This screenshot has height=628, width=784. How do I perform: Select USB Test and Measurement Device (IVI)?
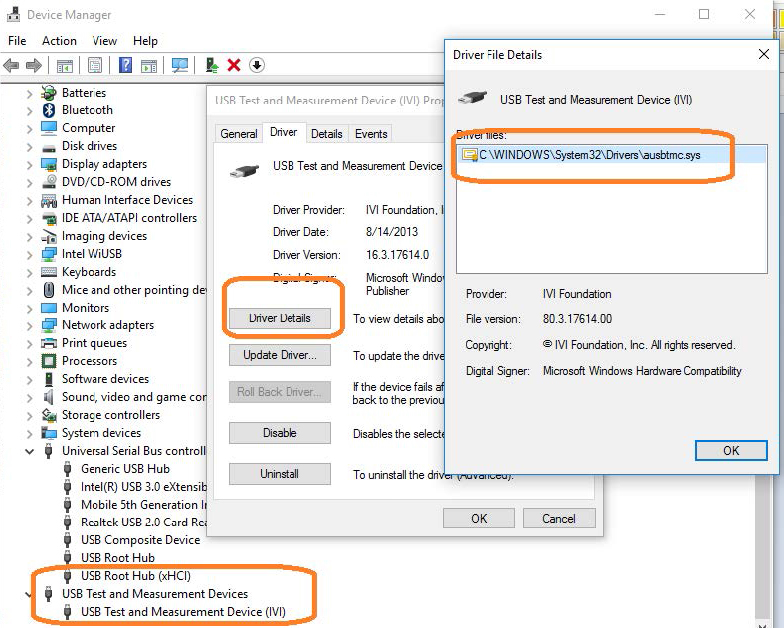coord(182,612)
